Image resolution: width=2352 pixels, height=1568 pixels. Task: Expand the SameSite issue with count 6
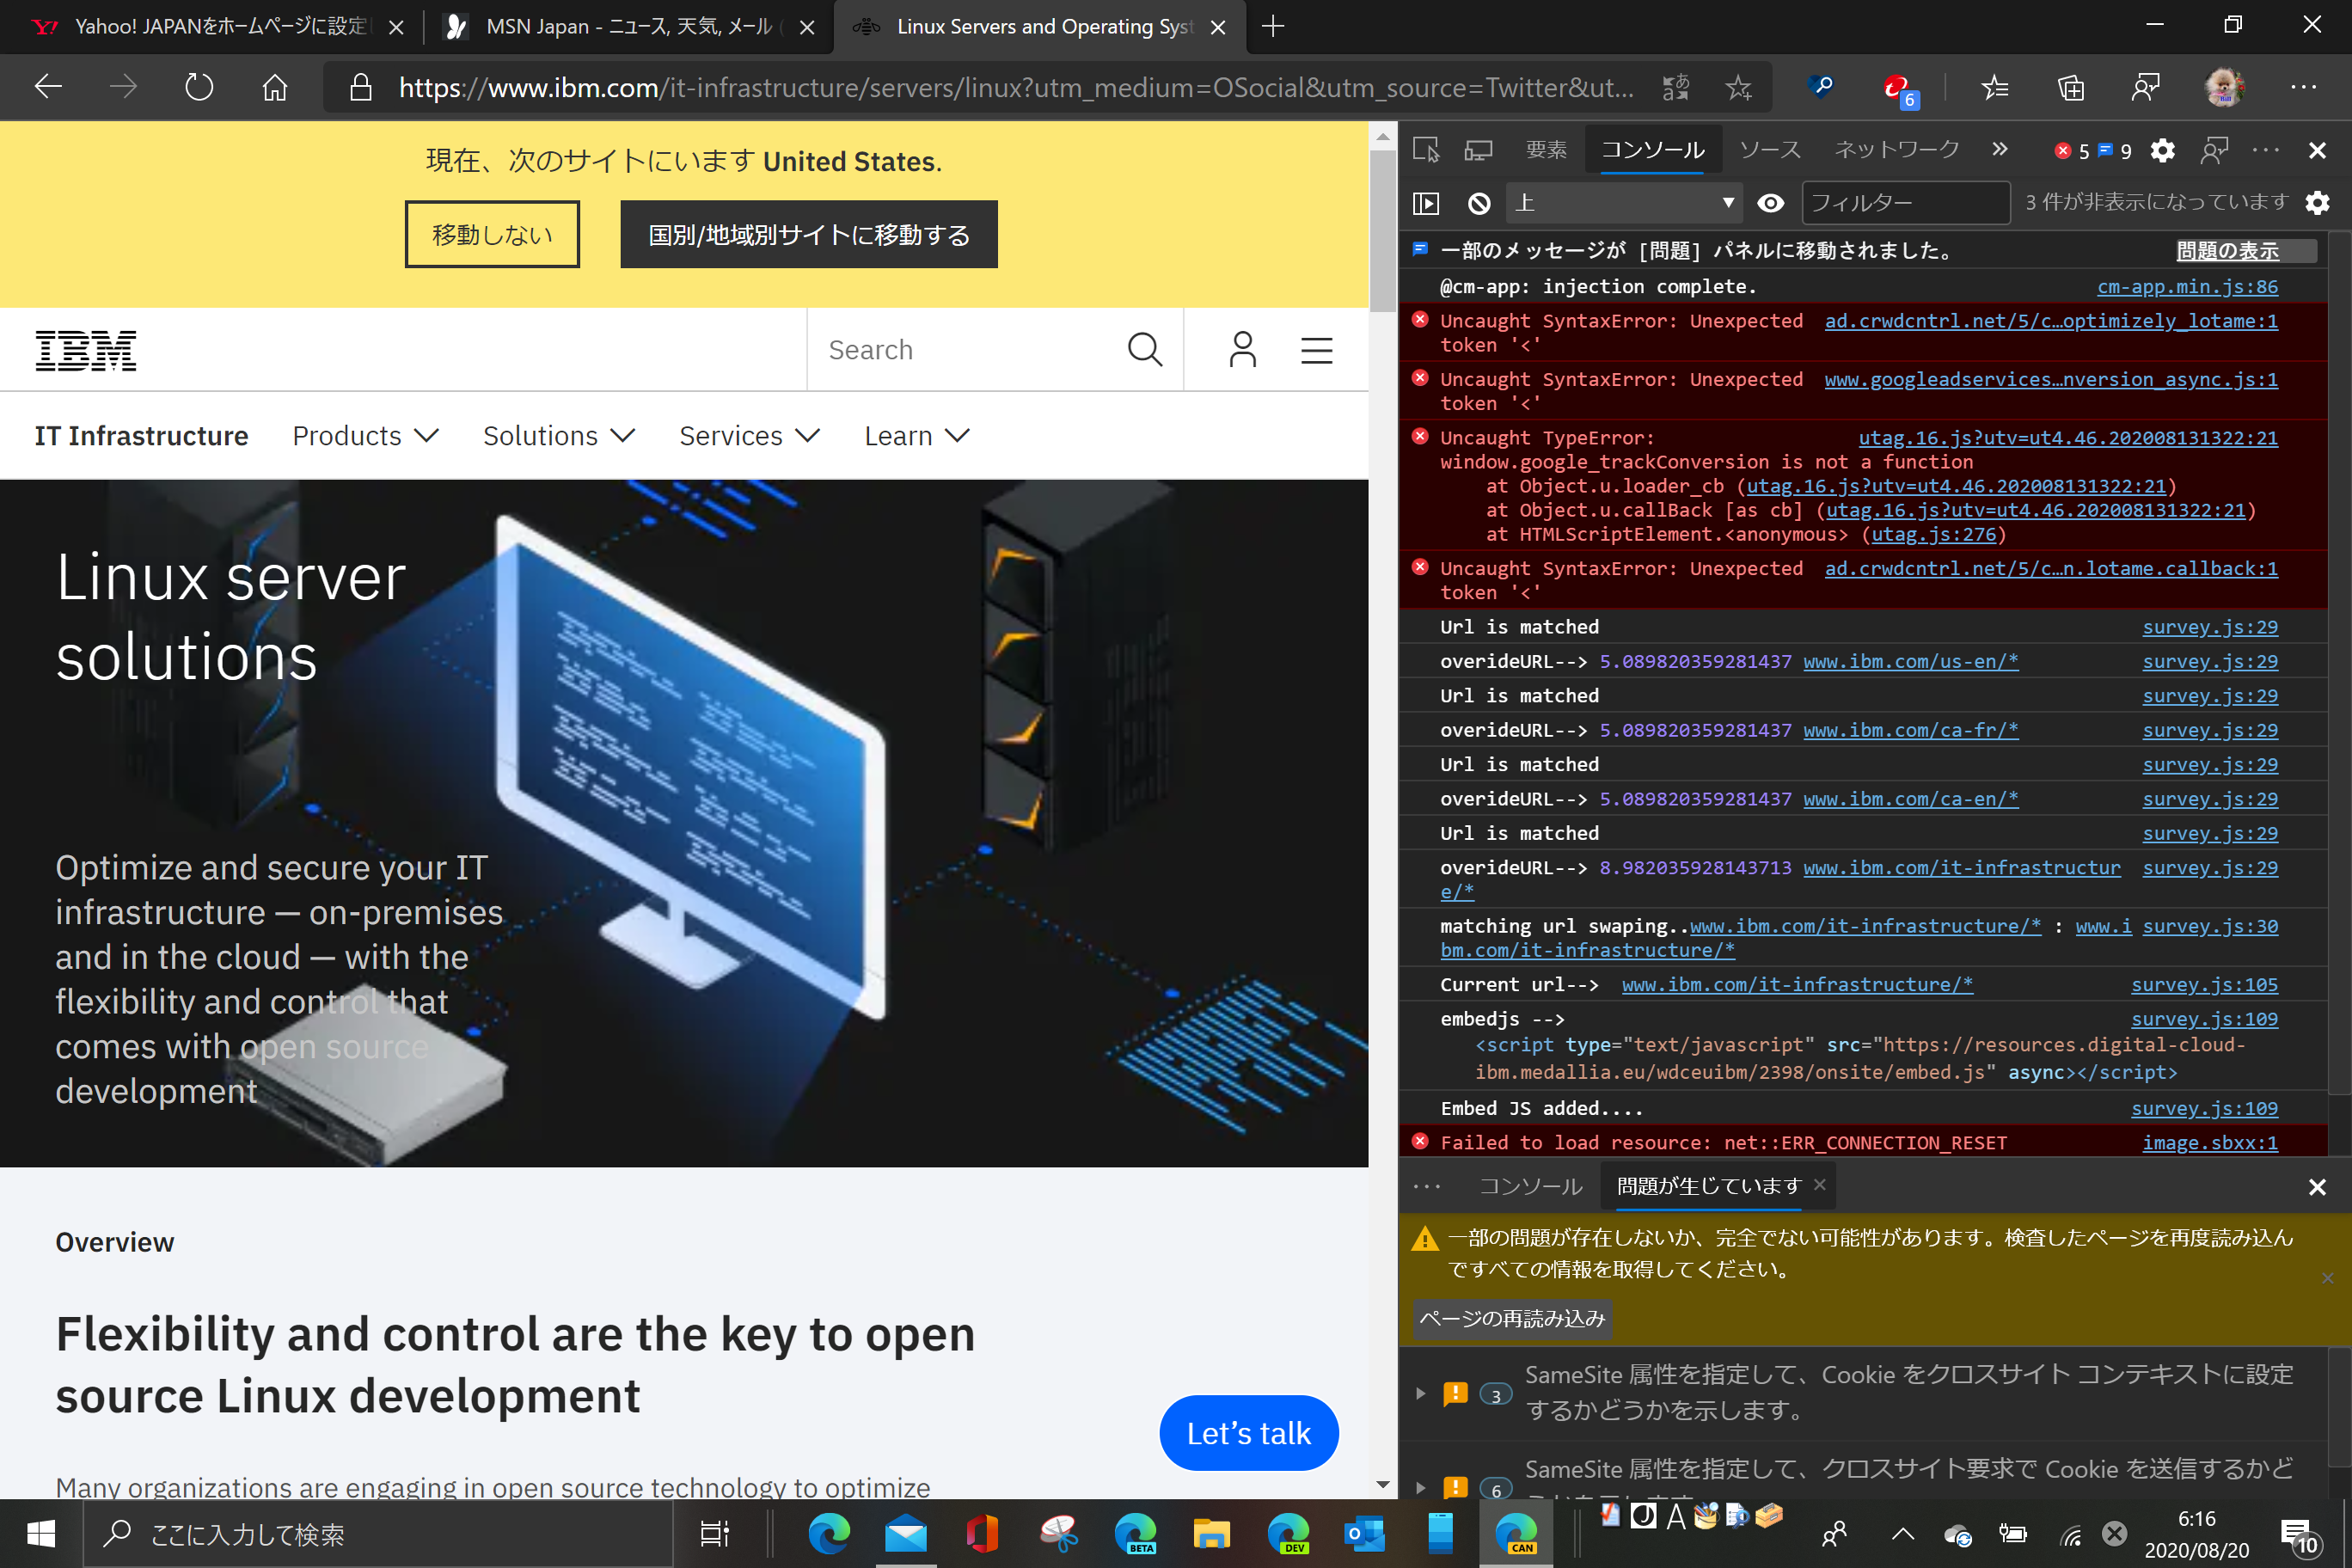(x=1420, y=1487)
